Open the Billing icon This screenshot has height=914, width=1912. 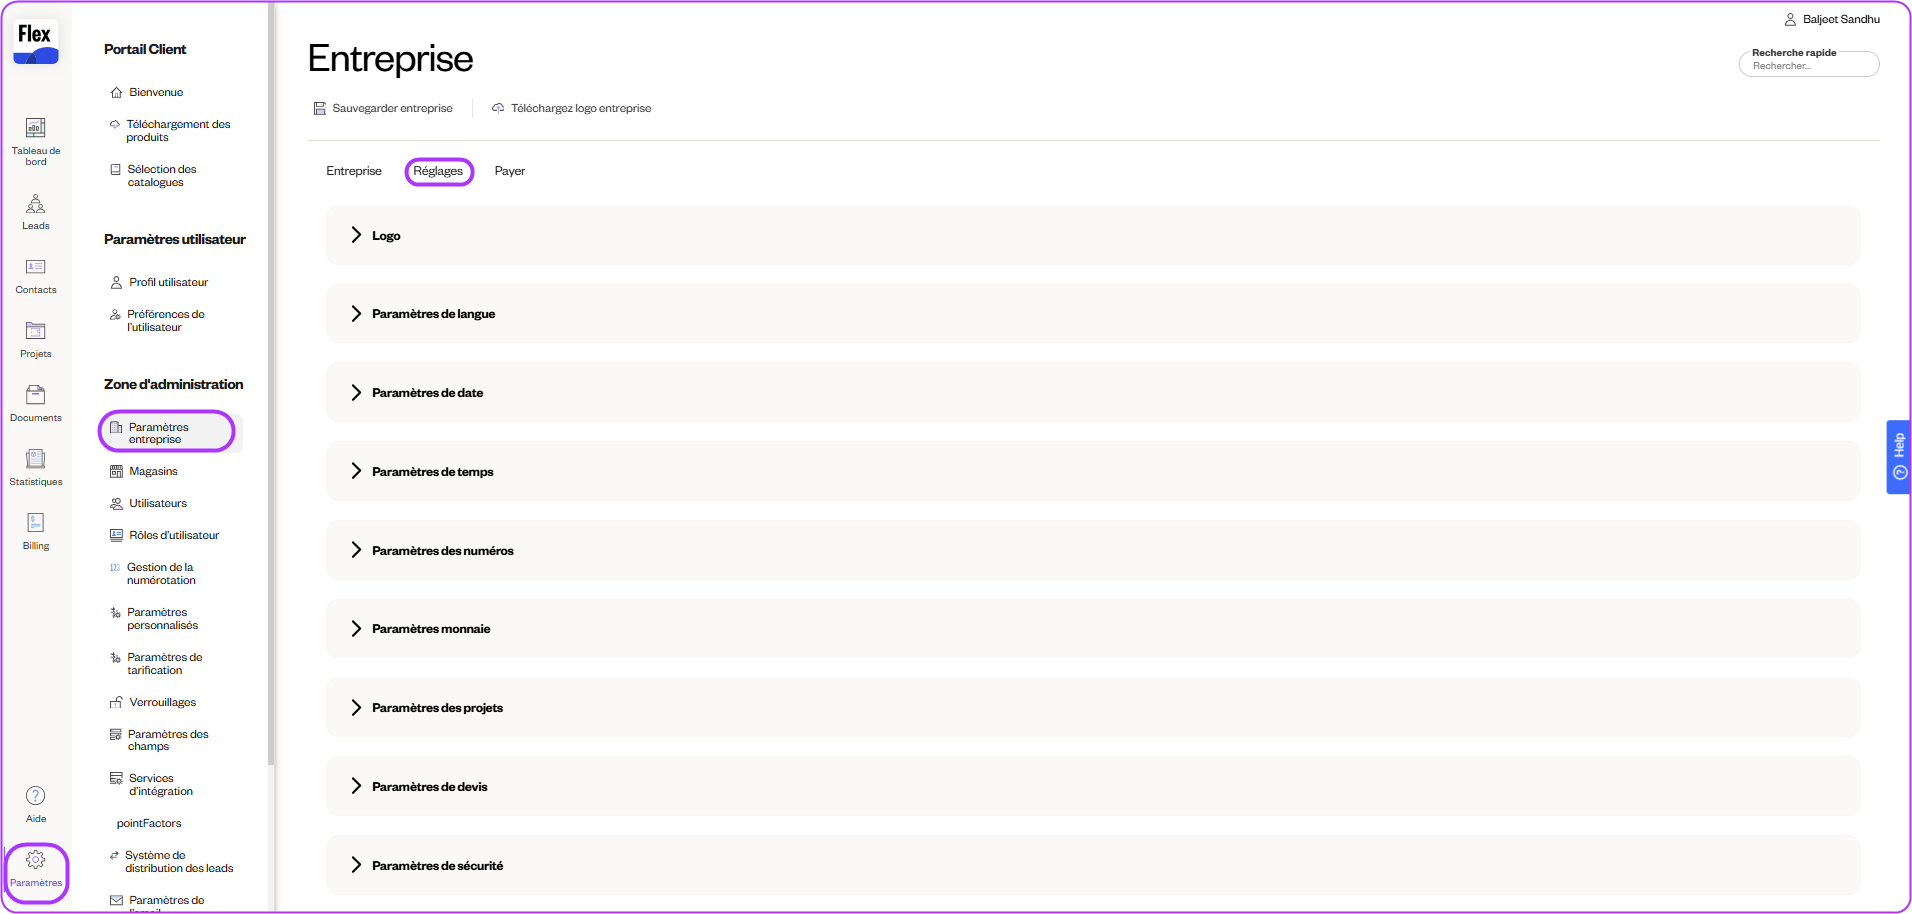(x=35, y=524)
